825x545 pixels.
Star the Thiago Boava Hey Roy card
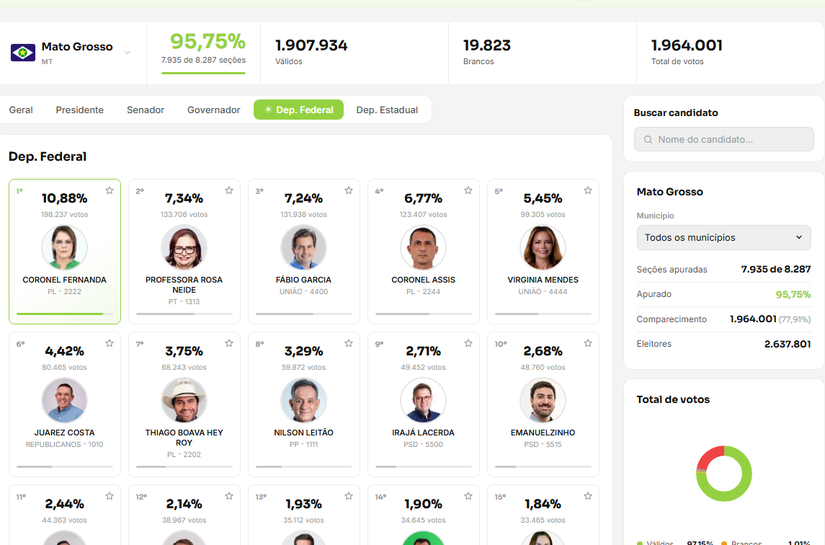pos(229,343)
